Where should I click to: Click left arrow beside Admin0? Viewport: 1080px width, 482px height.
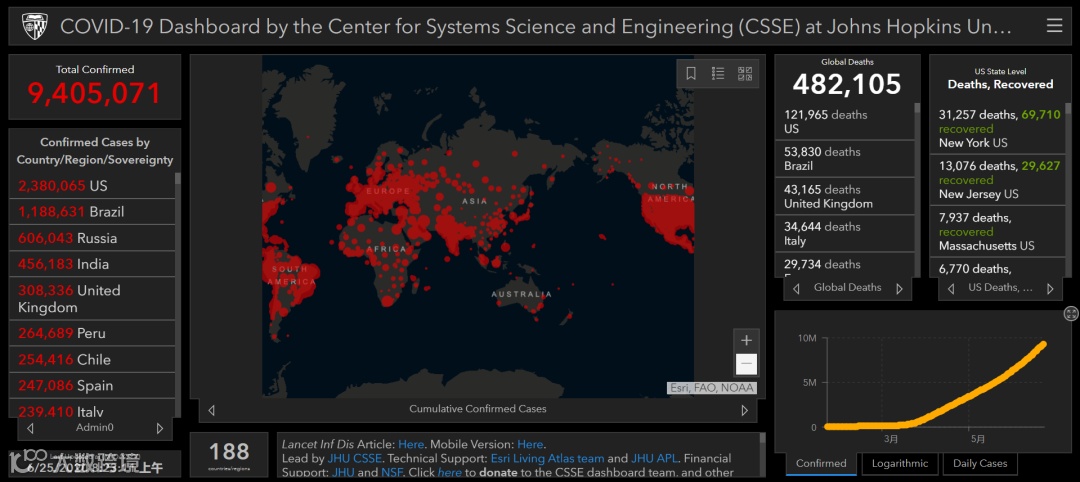click(30, 428)
